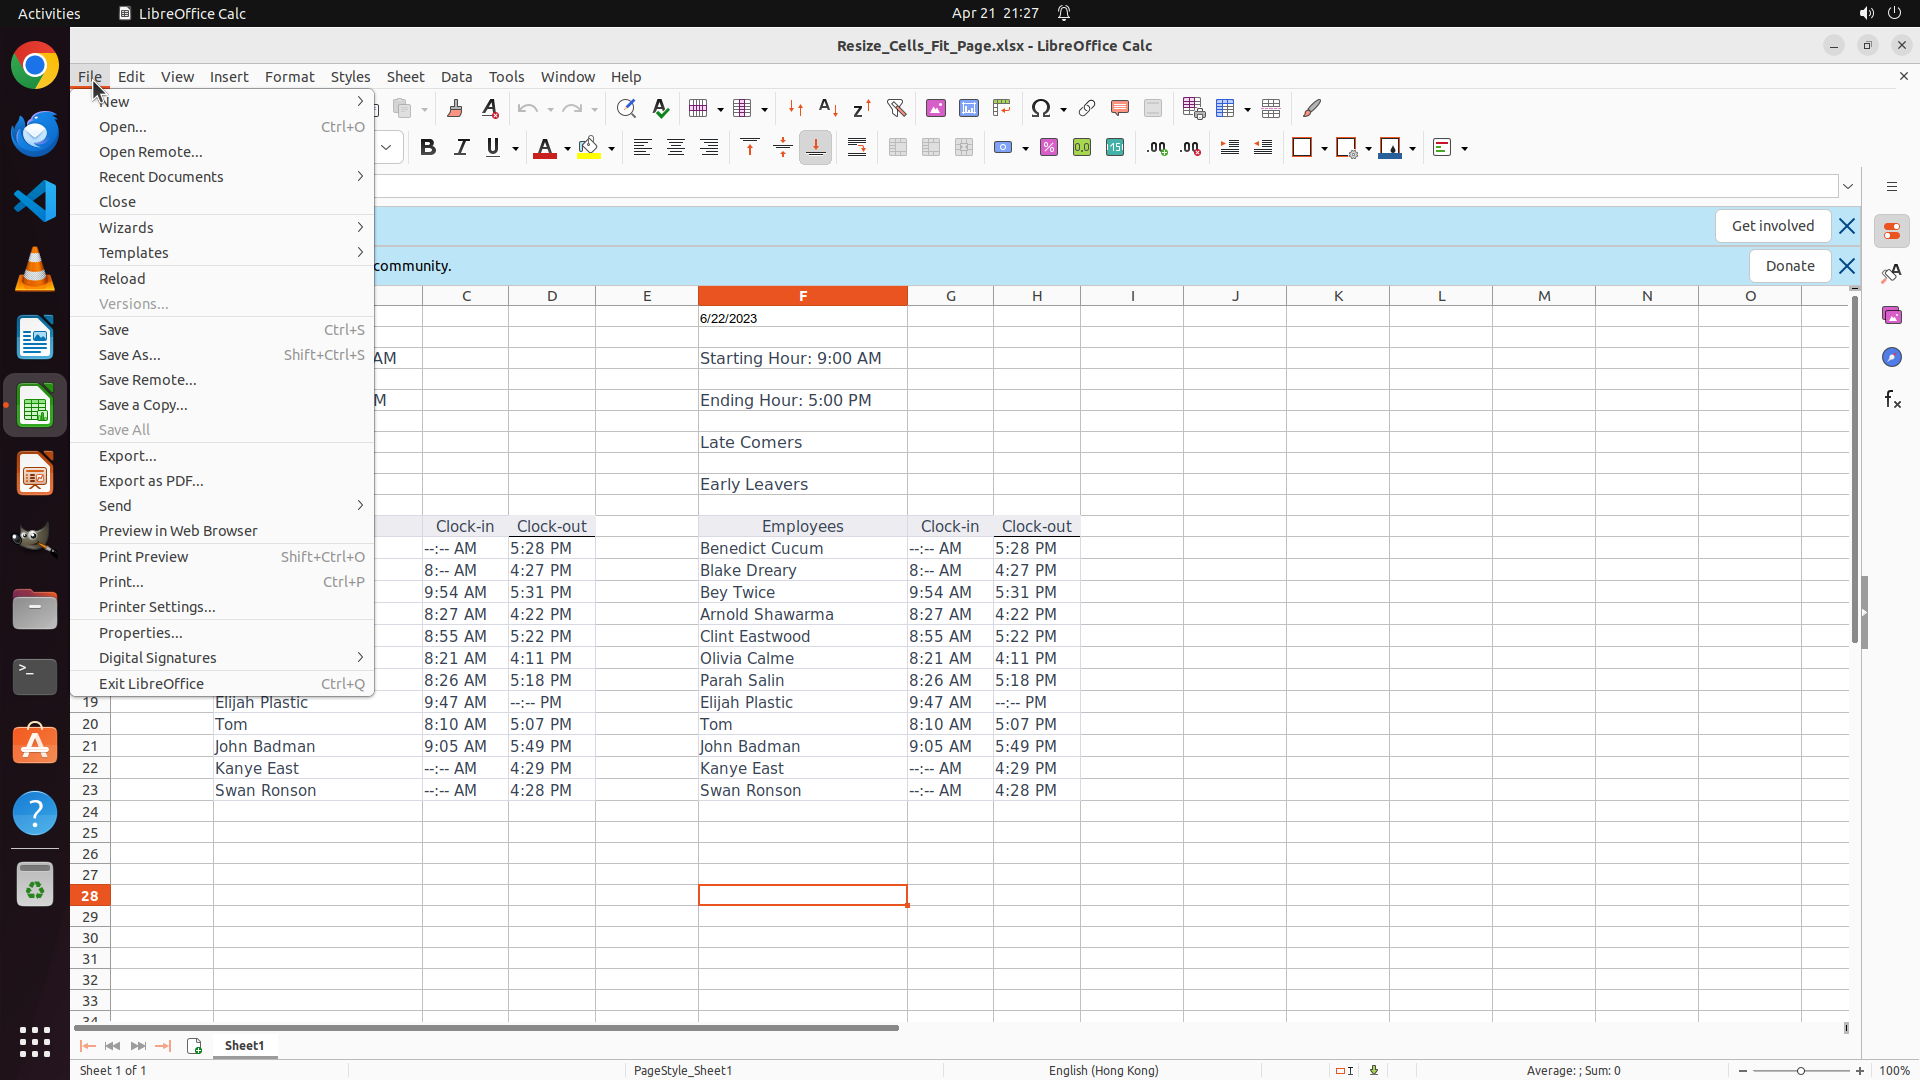Open the borders dropdown arrow
The width and height of the screenshot is (1920, 1080).
tap(1324, 149)
